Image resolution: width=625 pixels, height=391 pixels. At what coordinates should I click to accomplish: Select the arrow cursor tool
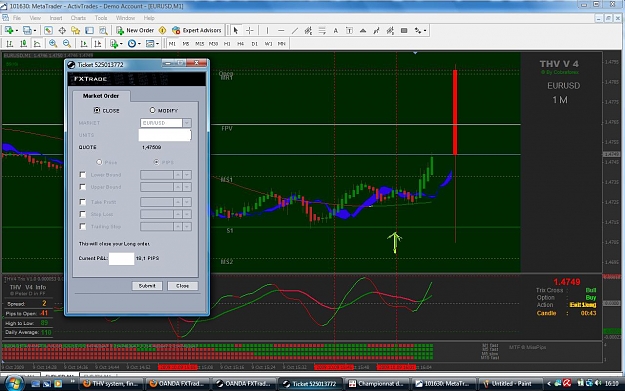click(x=236, y=30)
